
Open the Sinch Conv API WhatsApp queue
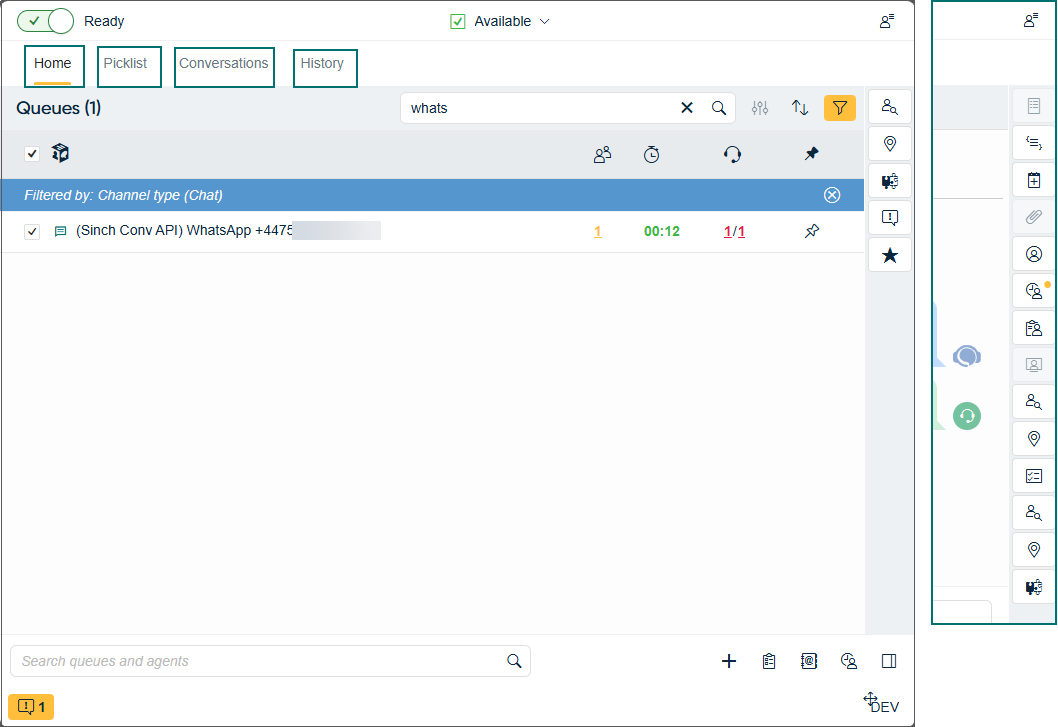point(185,231)
